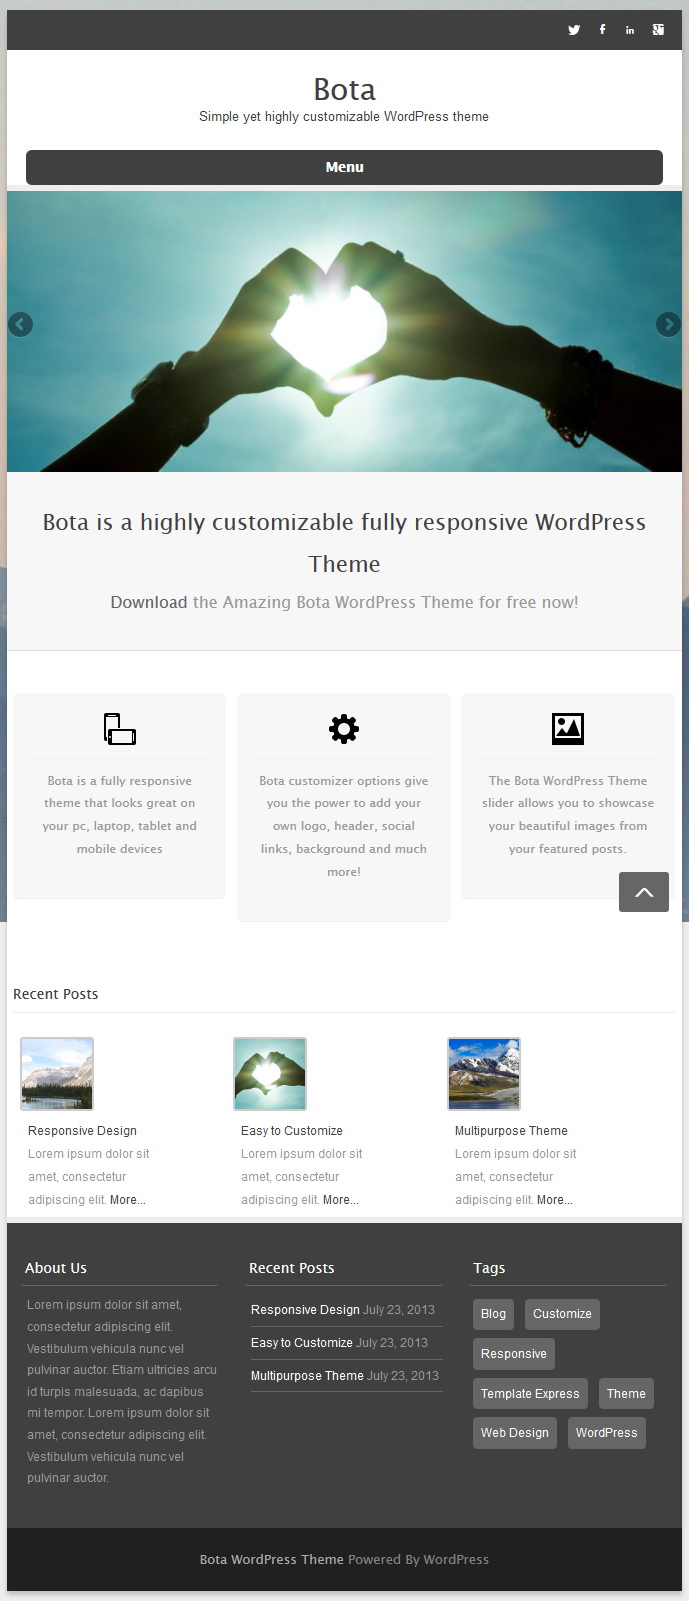Jump back to top with chevron button
Viewport: 689px width, 1601px height.
(644, 892)
